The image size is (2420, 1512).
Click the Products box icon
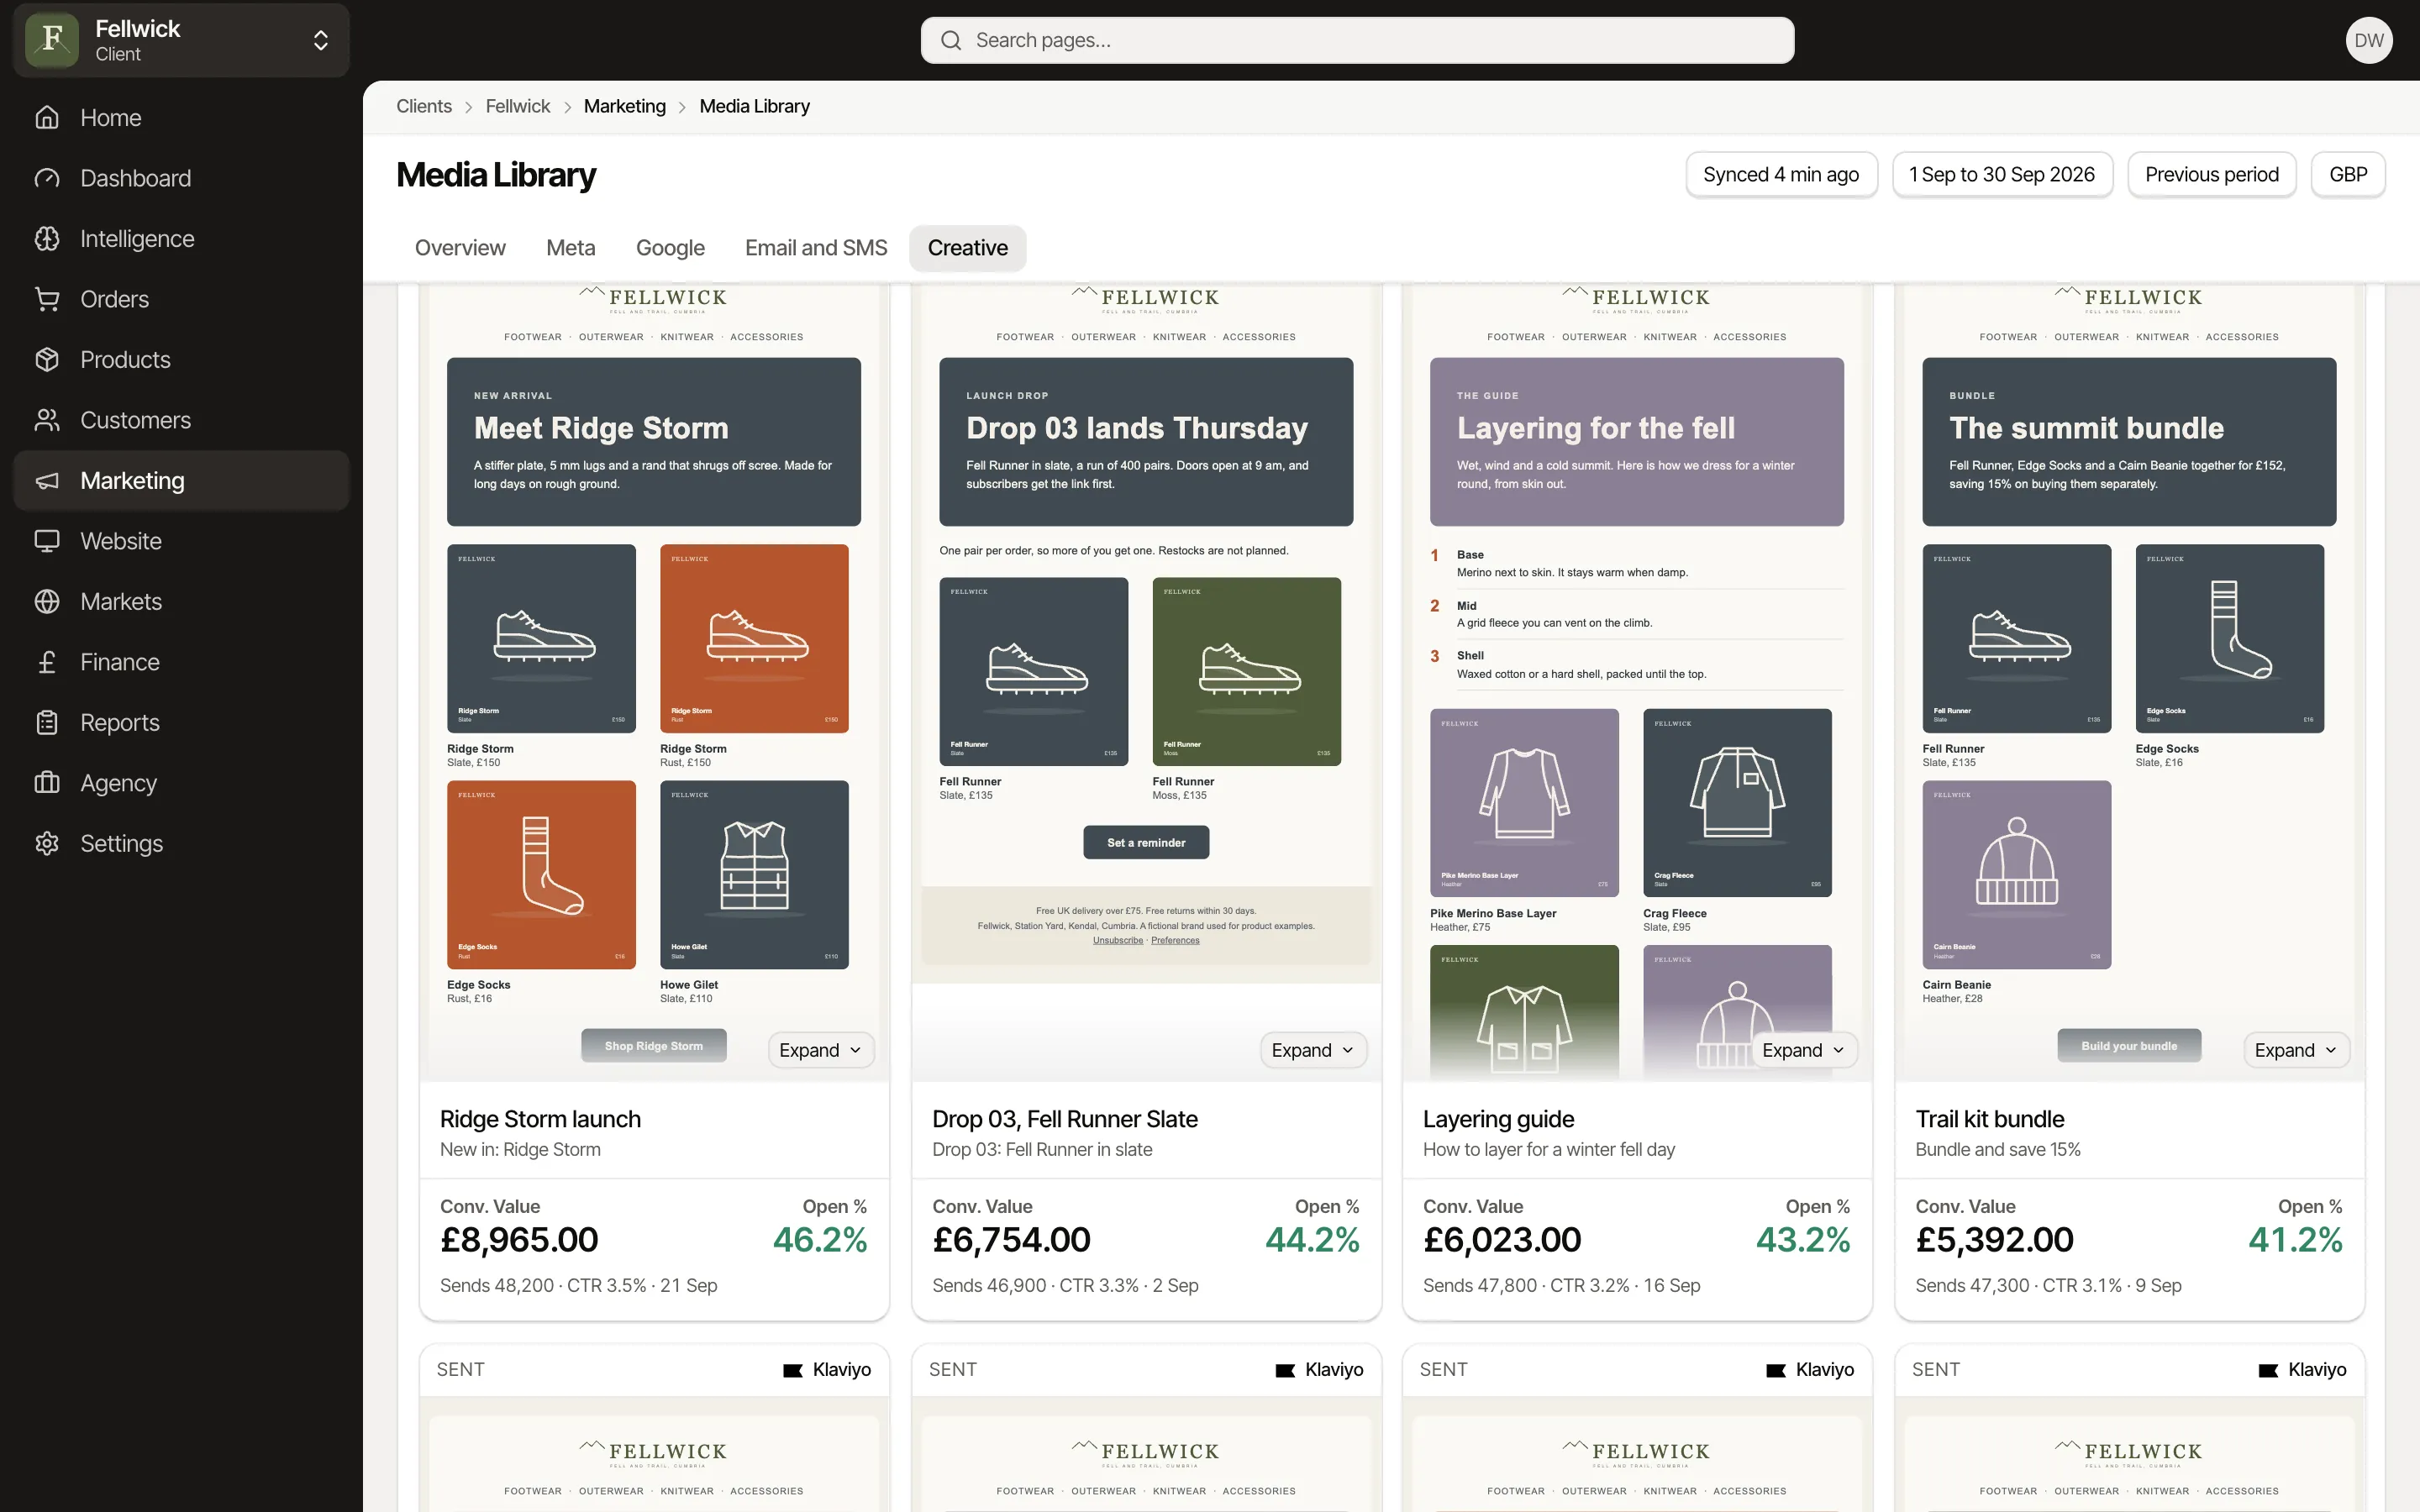click(47, 360)
